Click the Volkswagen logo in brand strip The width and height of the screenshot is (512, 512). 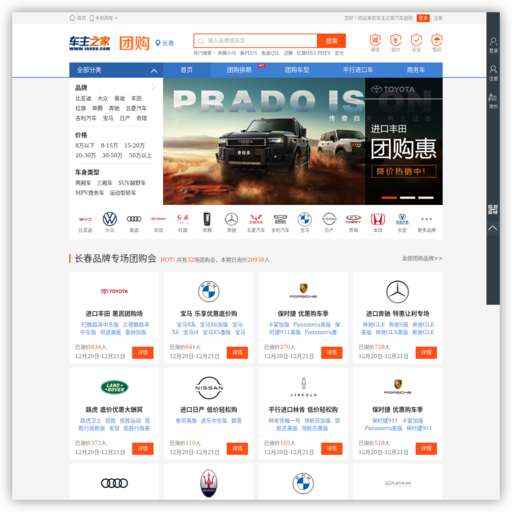[110, 219]
